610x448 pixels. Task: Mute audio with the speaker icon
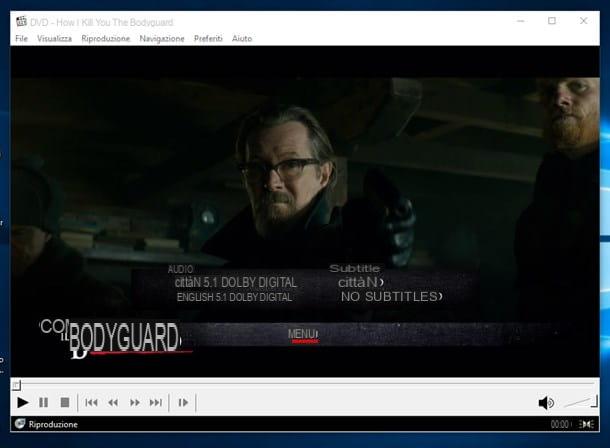[x=546, y=403]
